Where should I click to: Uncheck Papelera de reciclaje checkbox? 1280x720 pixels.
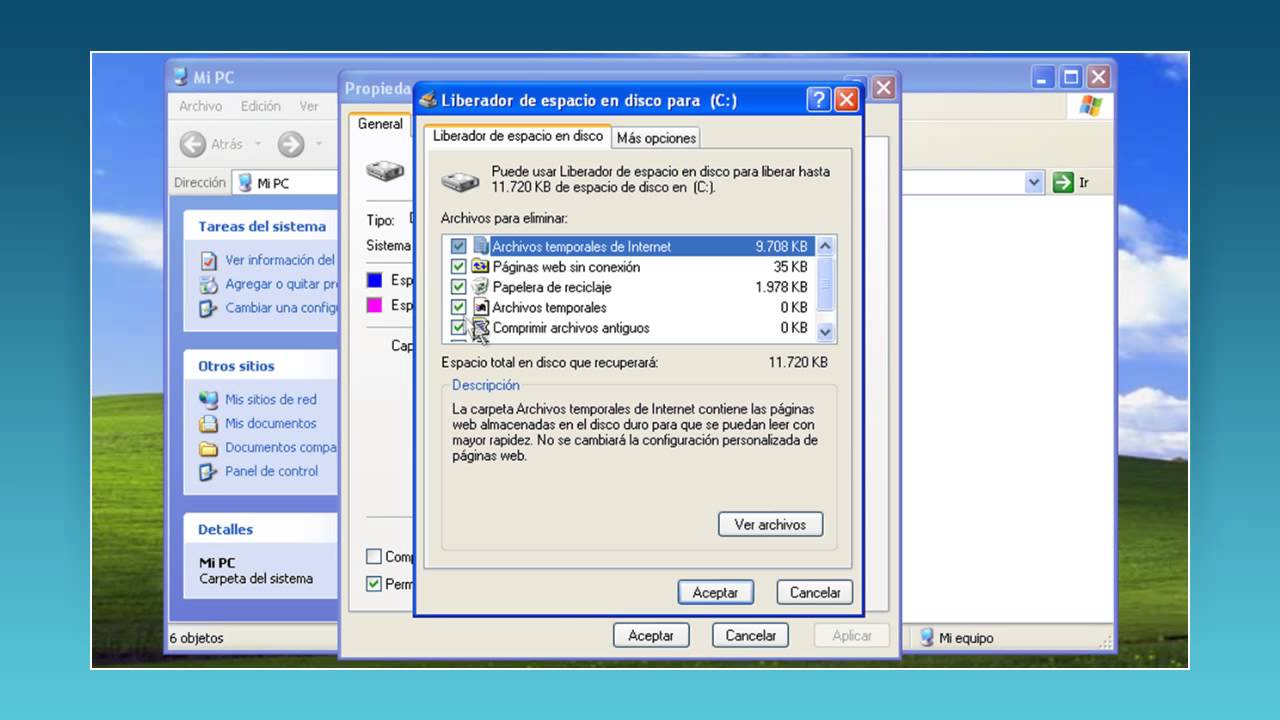click(459, 287)
